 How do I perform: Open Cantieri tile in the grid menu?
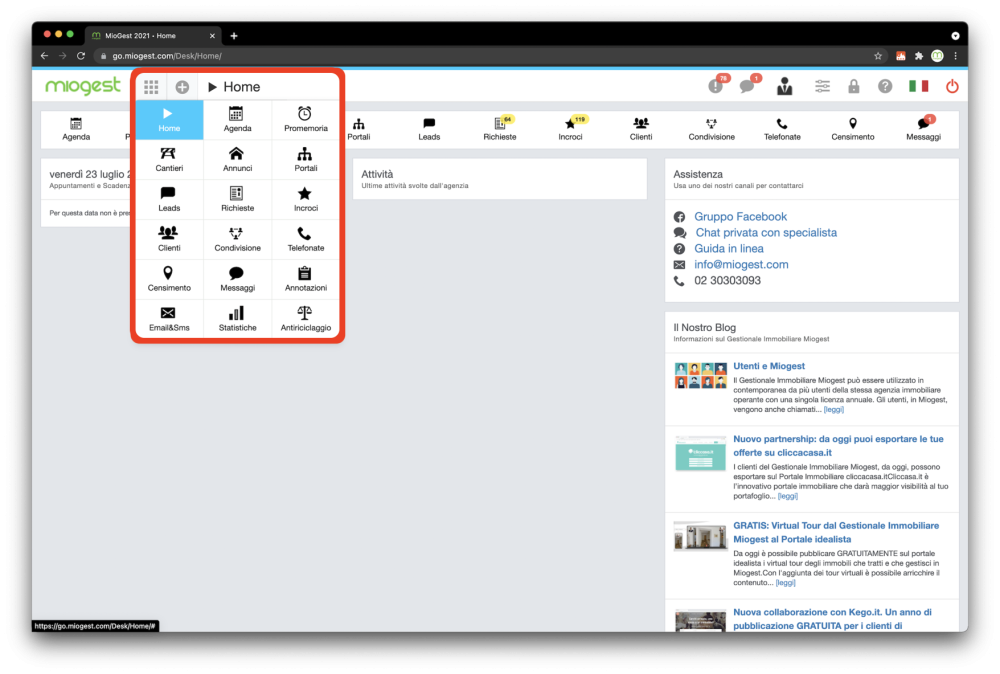(169, 159)
